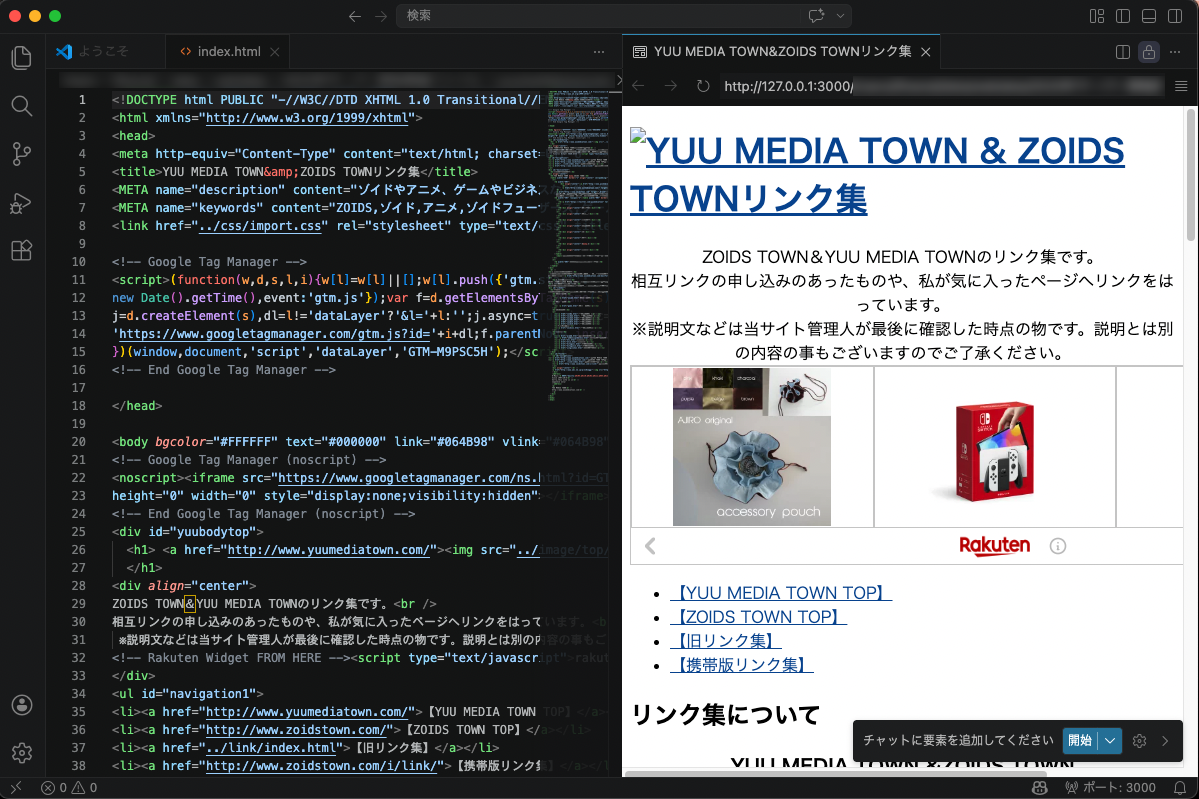1199x799 pixels.
Task: Click the googletagmanager gtm.js URL on line 14
Action: (x=275, y=333)
